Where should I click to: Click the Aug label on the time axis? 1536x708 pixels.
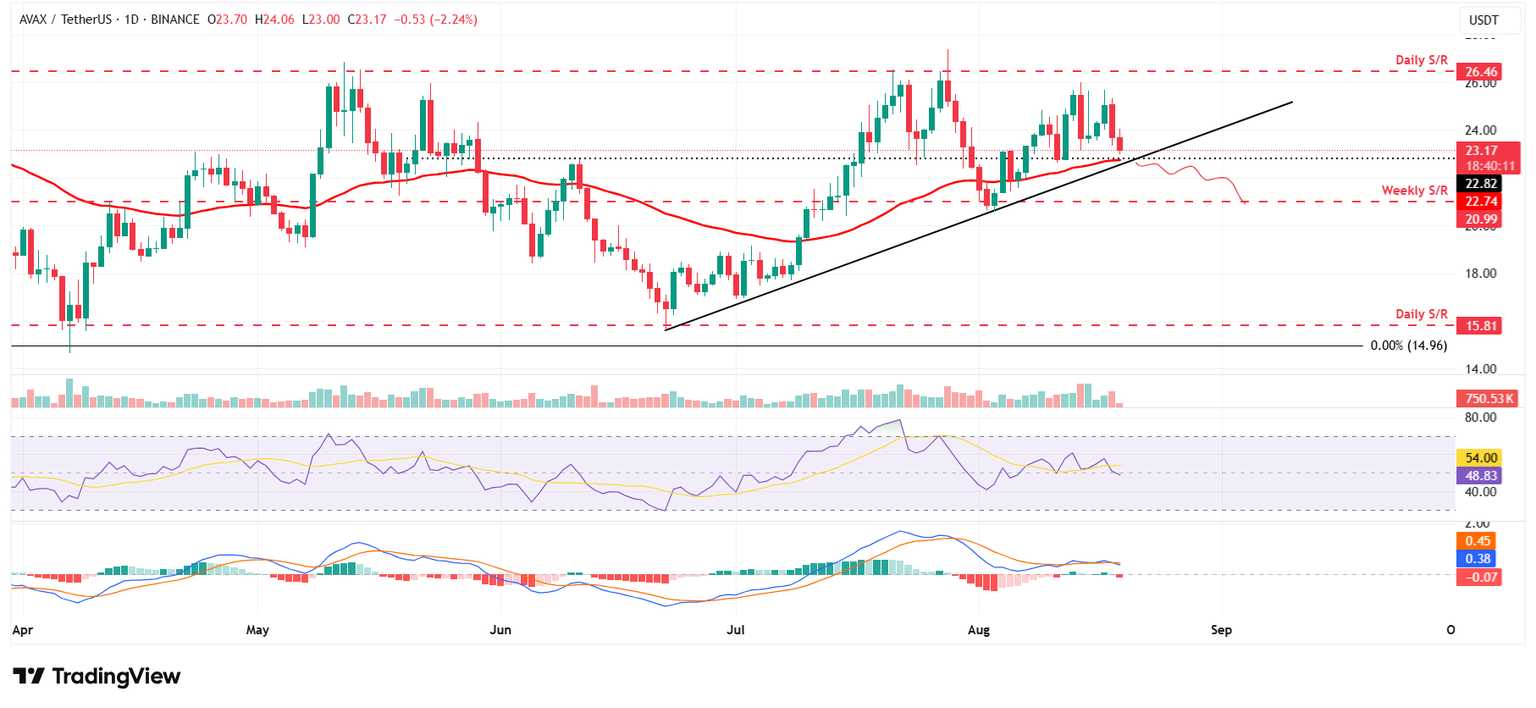coord(978,630)
